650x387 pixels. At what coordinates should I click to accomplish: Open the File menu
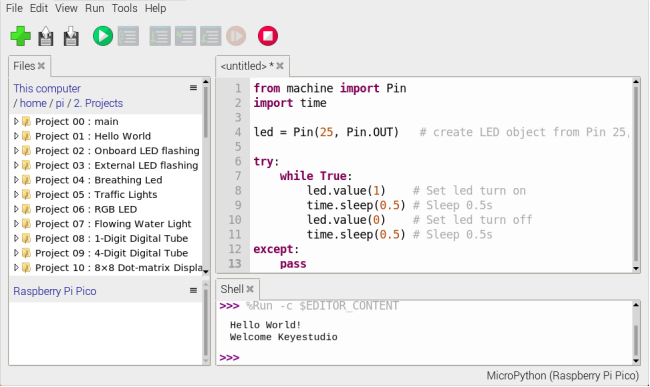(14, 8)
